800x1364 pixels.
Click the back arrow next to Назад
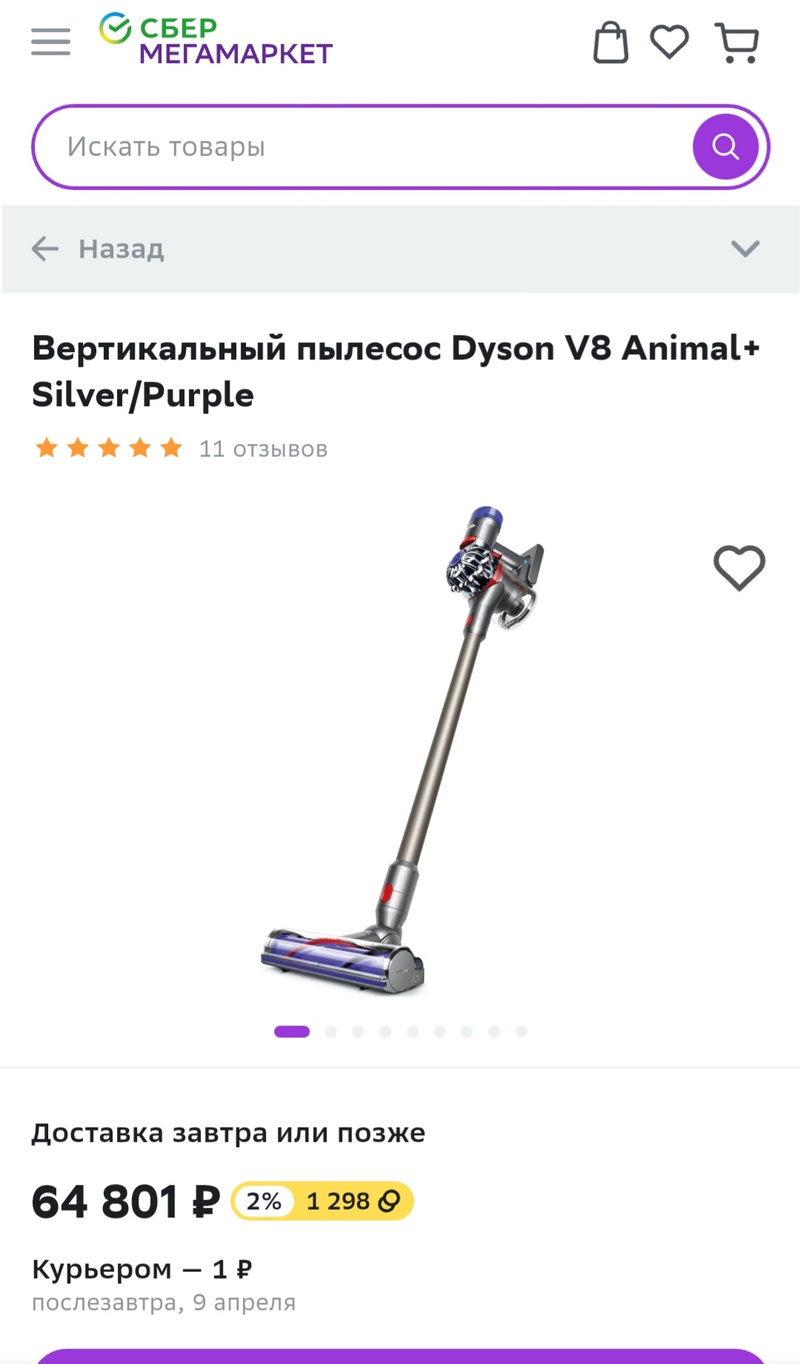pyautogui.click(x=45, y=248)
